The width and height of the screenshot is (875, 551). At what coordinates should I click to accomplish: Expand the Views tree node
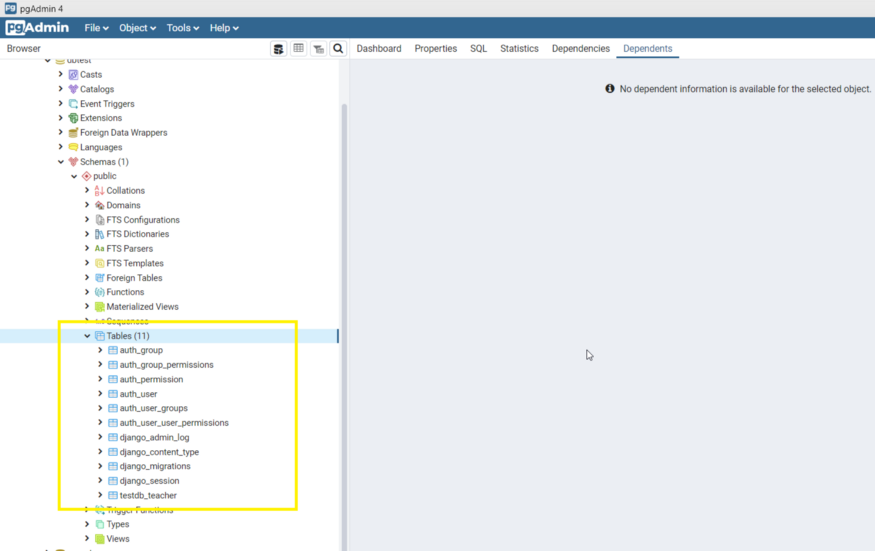click(x=87, y=539)
